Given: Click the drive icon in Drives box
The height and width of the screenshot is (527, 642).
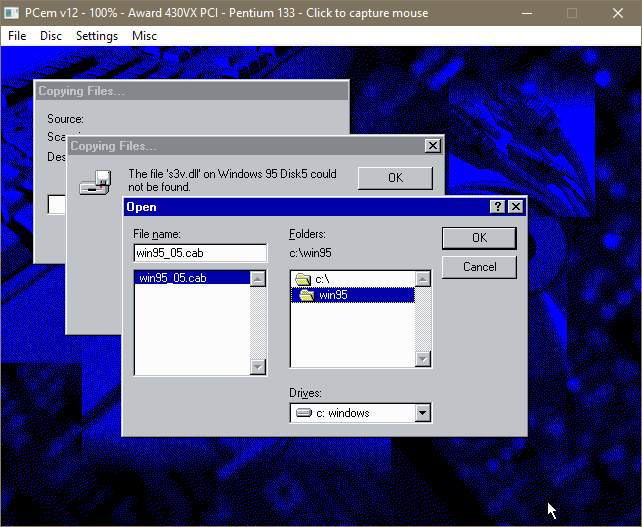Looking at the screenshot, I should (x=304, y=412).
